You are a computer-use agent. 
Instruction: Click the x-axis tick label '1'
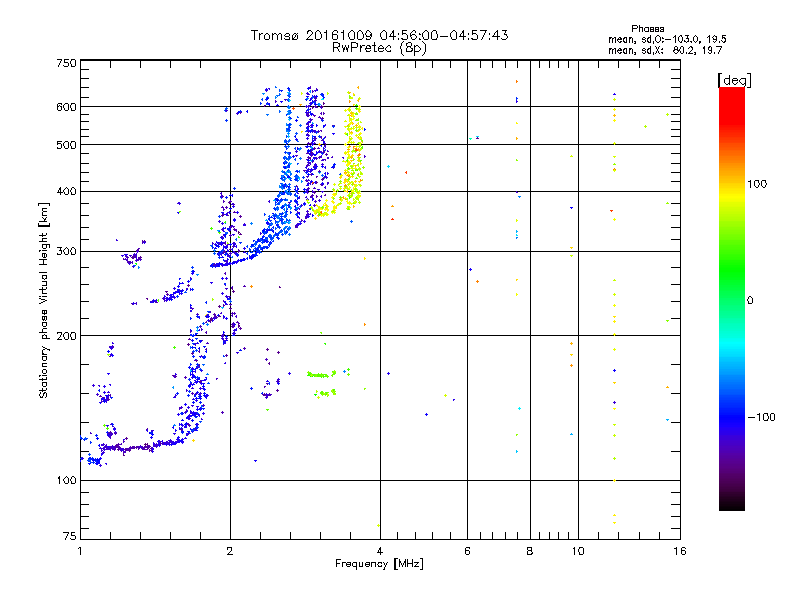80,551
